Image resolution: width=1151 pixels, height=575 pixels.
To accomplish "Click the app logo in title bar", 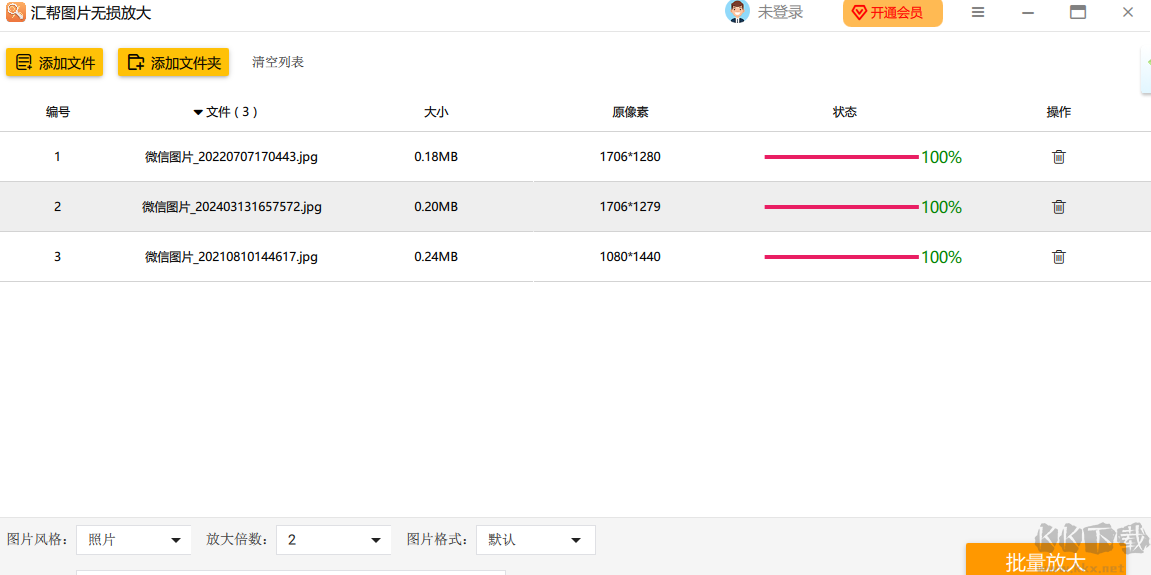I will (15, 13).
